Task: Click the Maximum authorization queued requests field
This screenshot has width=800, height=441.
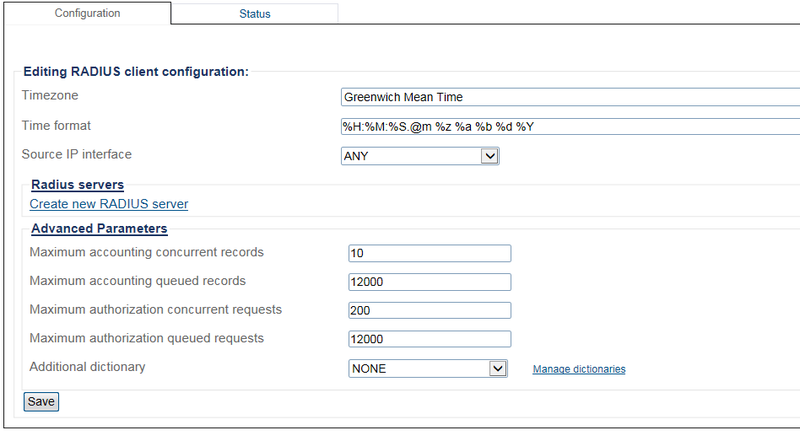Action: 430,339
